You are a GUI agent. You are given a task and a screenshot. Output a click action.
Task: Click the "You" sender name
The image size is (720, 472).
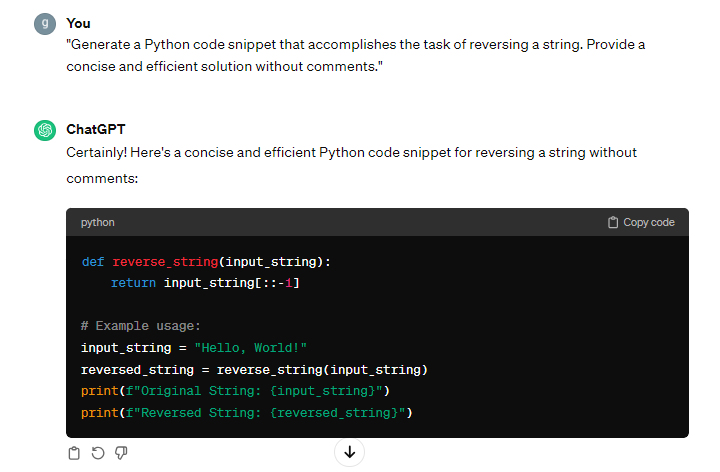(x=78, y=23)
